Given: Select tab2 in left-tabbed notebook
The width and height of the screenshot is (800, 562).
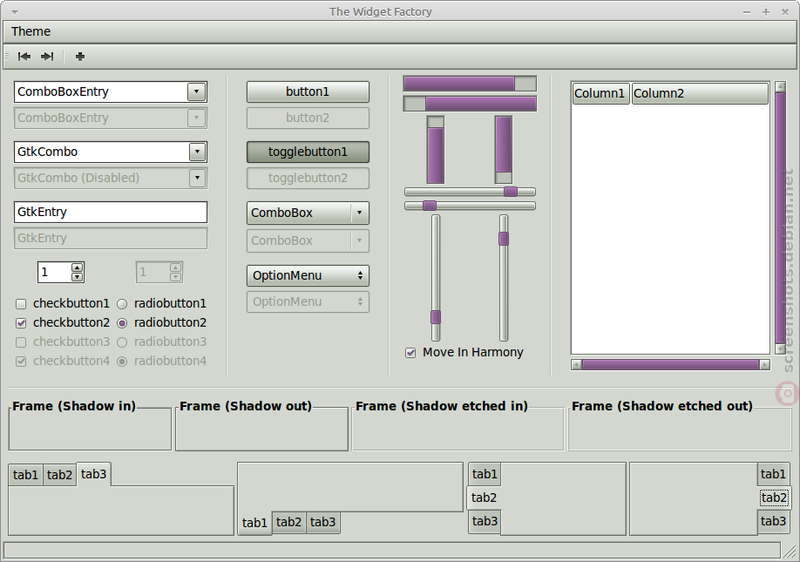Looking at the screenshot, I should tap(484, 497).
